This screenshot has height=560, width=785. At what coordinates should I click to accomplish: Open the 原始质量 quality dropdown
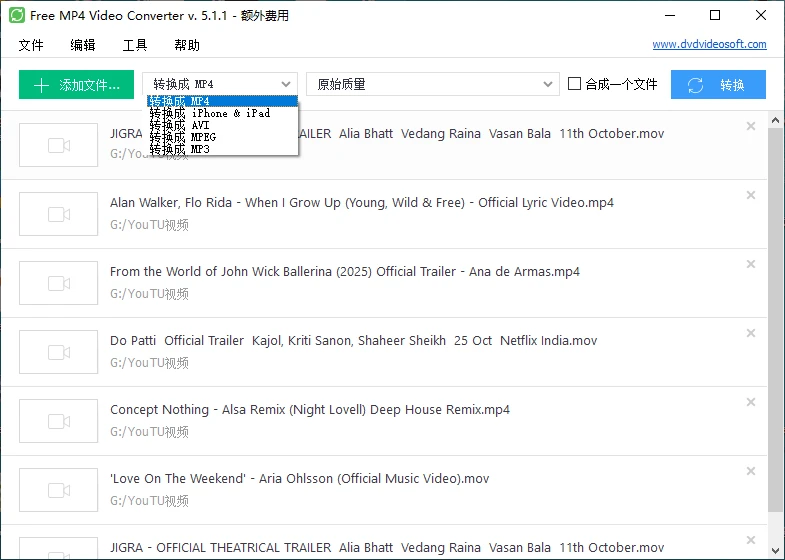click(433, 84)
